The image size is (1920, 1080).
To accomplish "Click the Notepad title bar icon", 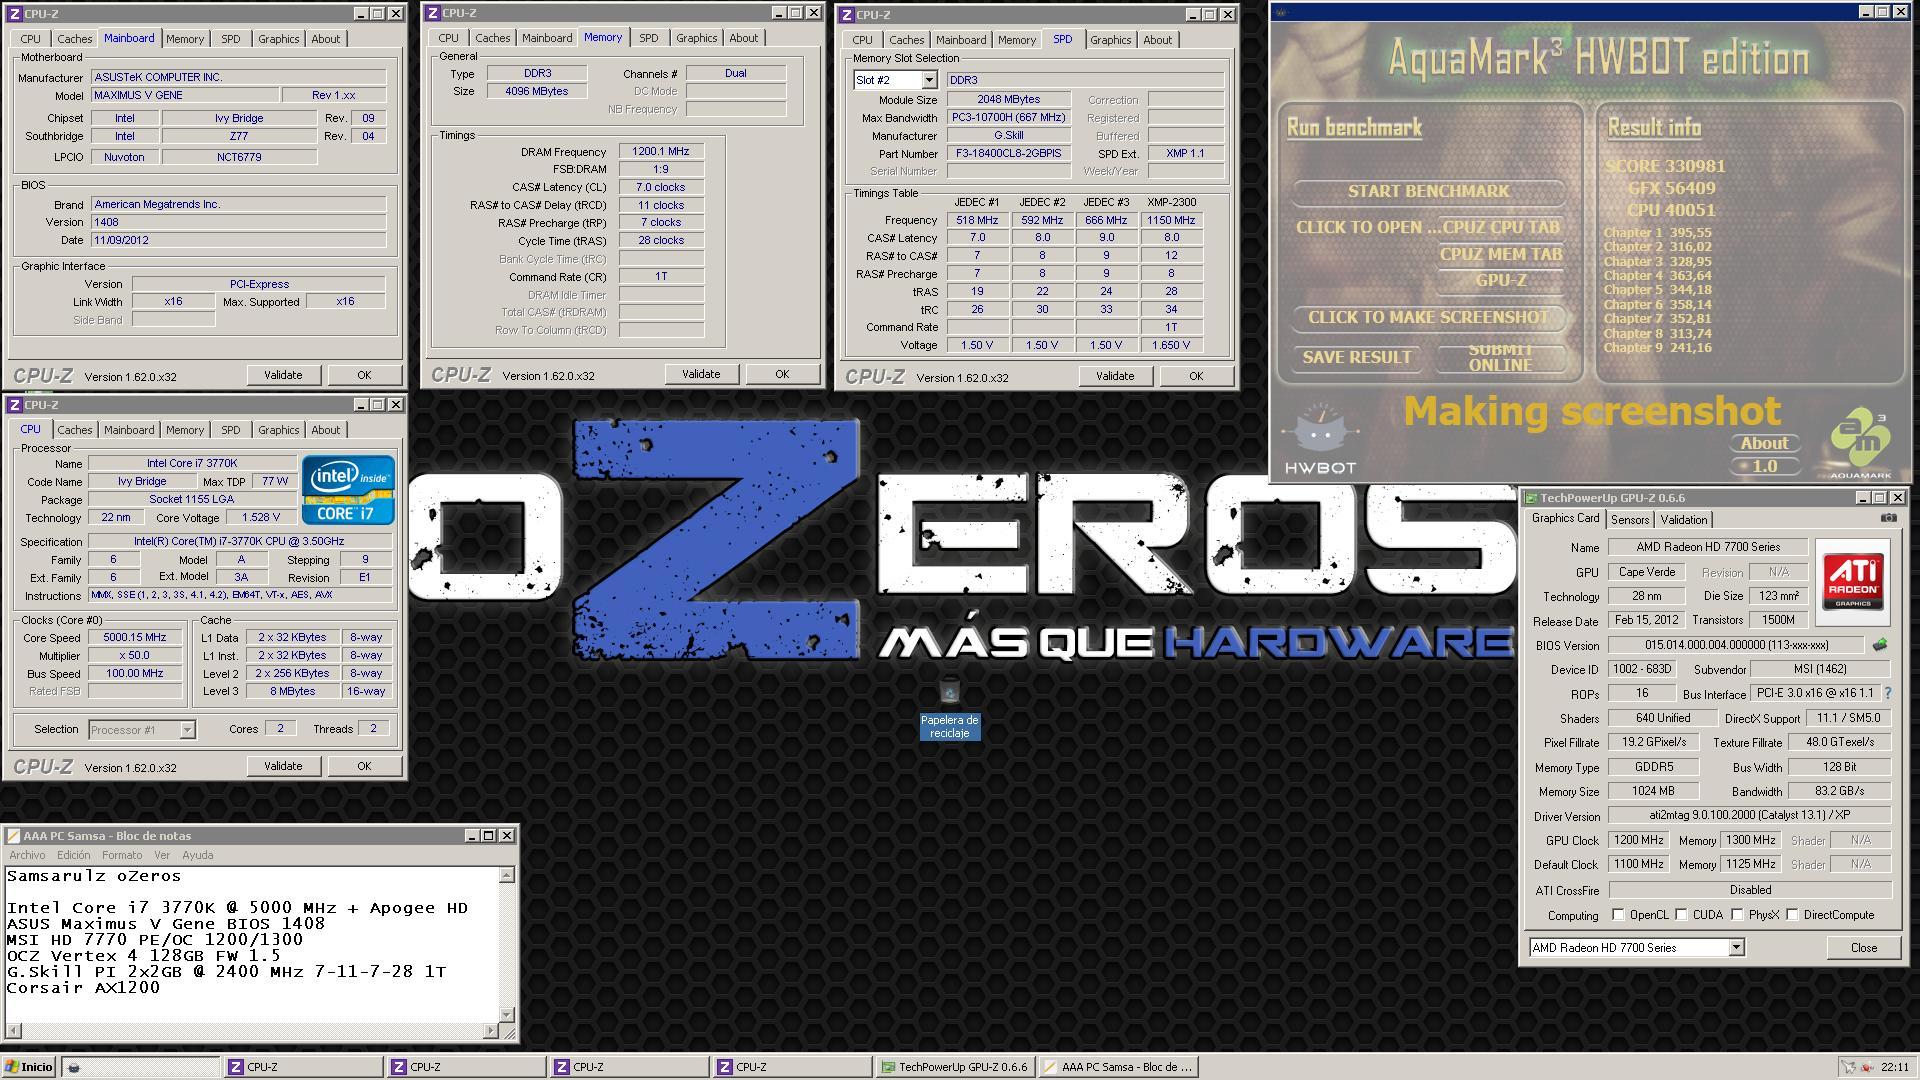I will click(13, 836).
